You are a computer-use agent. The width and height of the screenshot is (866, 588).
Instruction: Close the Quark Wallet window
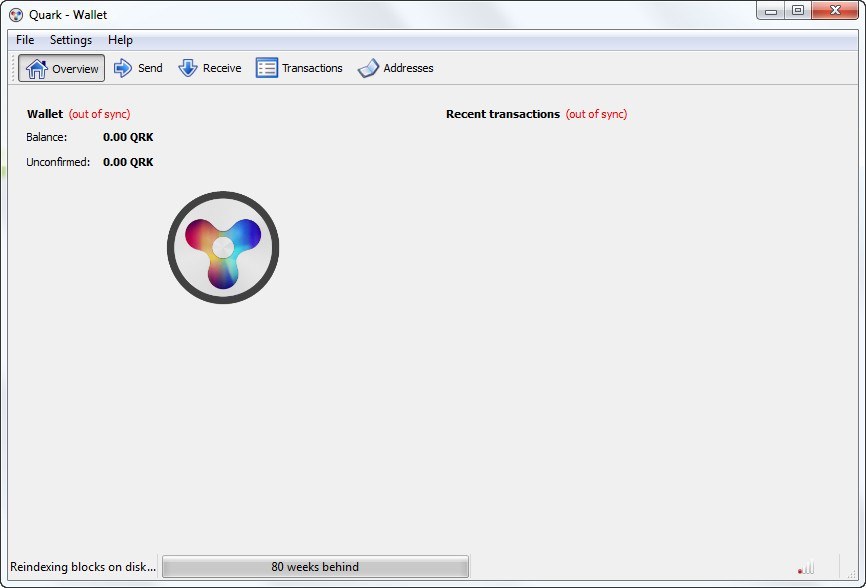point(835,10)
